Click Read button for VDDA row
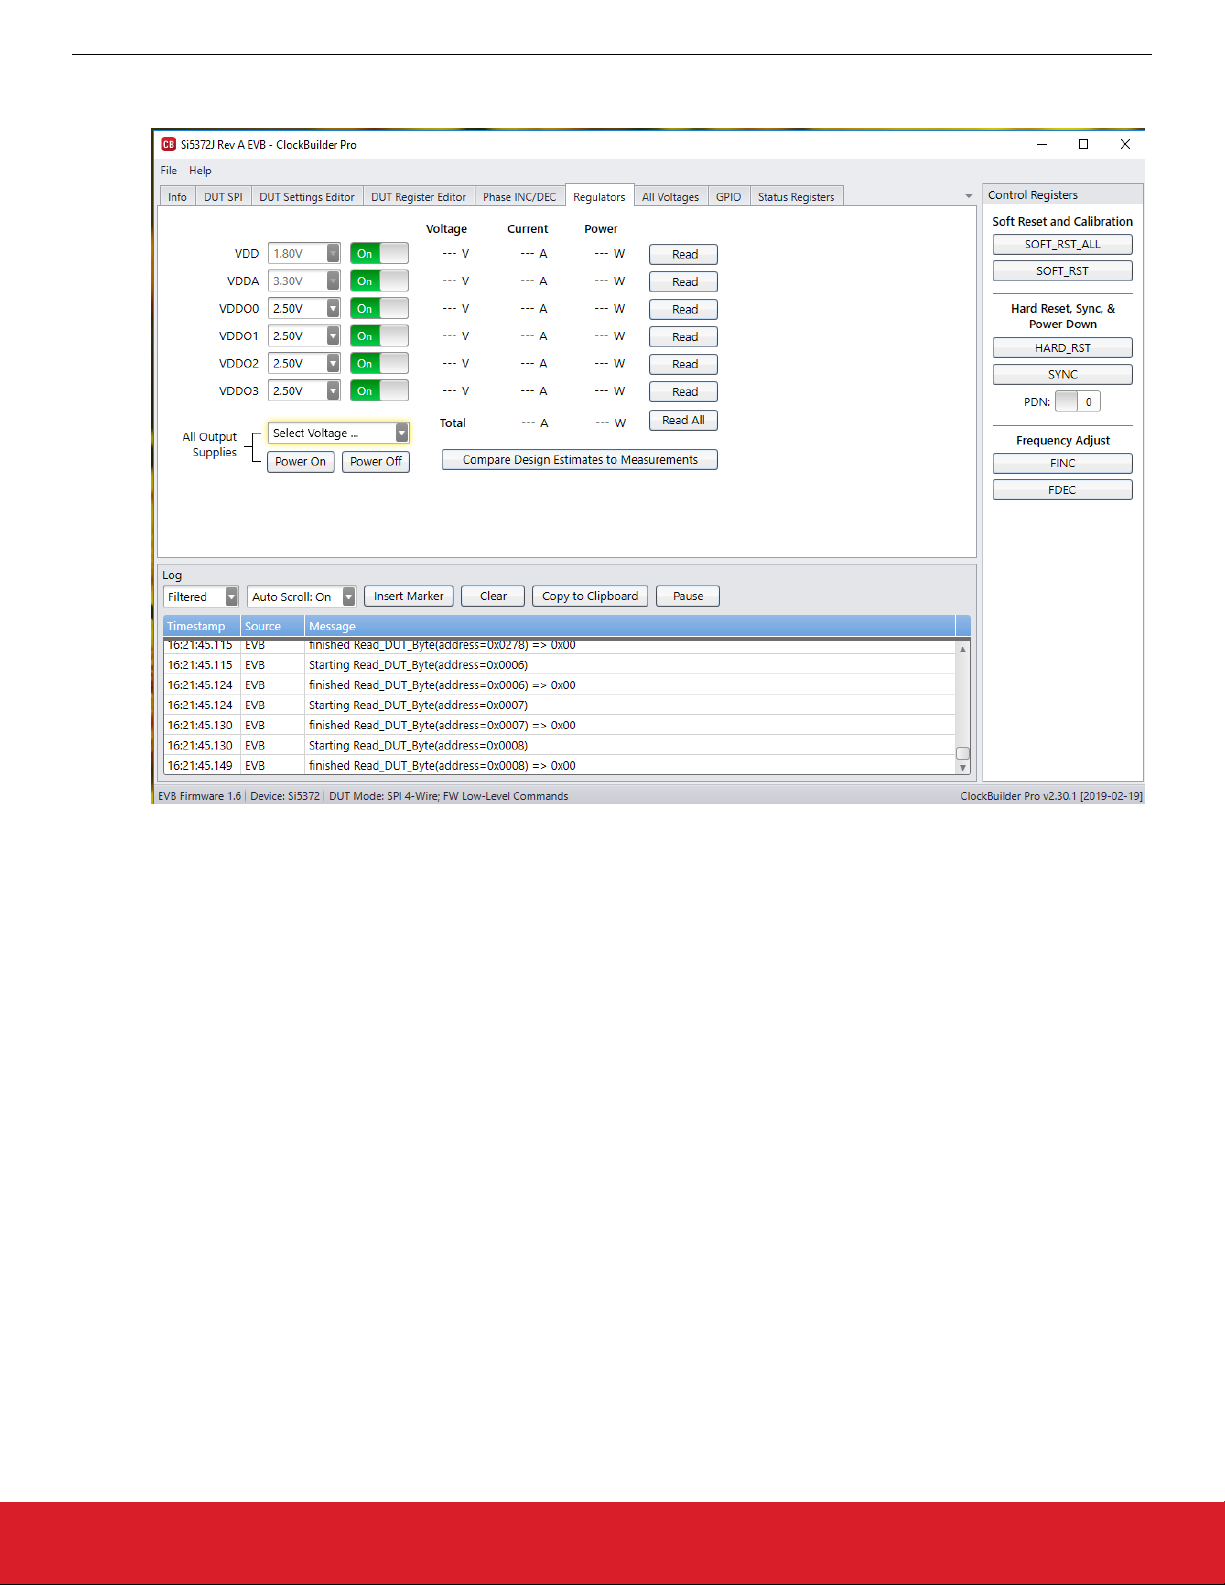1225x1585 pixels. click(683, 282)
